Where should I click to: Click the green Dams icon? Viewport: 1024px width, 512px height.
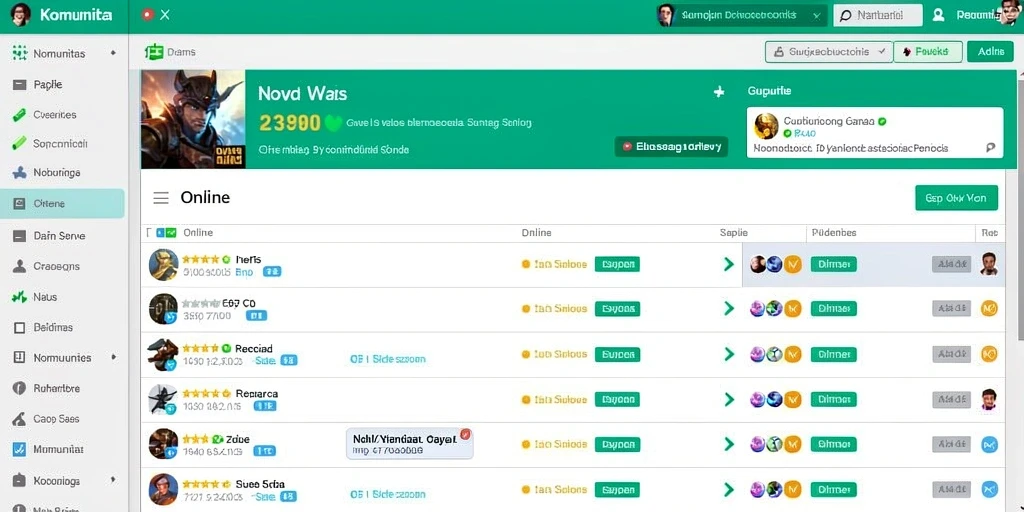154,52
